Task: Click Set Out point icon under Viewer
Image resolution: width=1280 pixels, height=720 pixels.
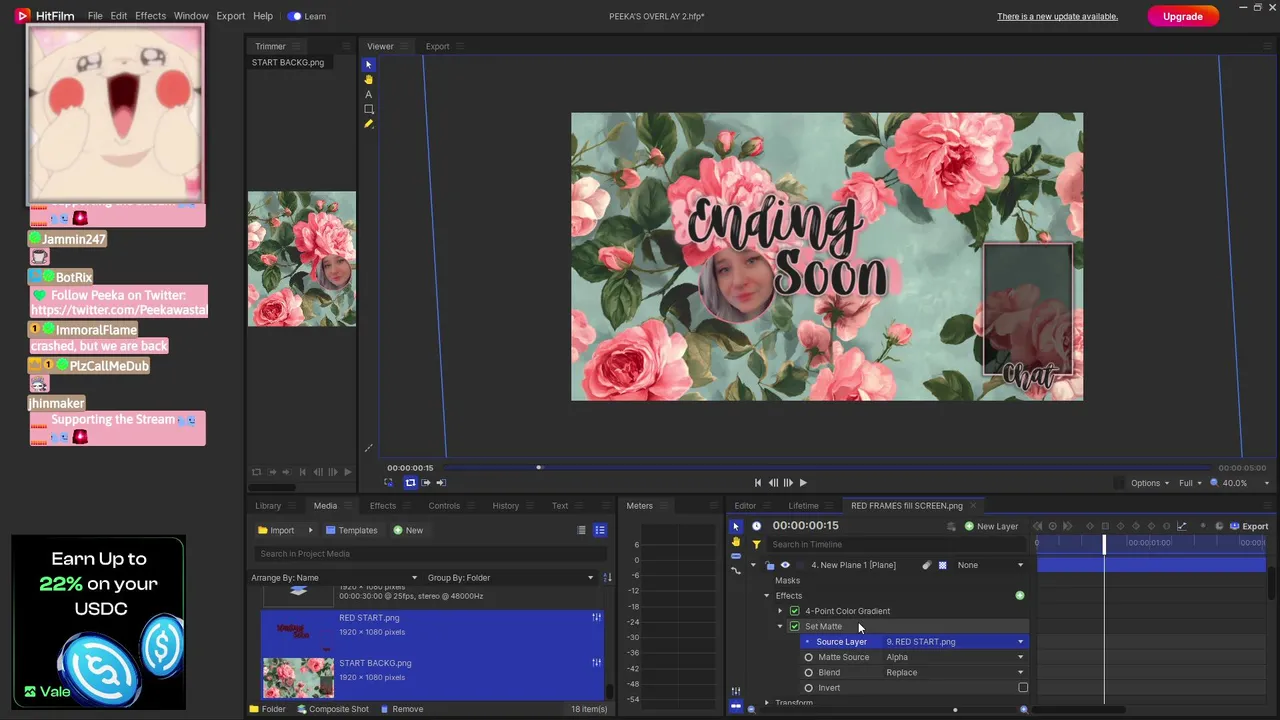Action: point(440,483)
